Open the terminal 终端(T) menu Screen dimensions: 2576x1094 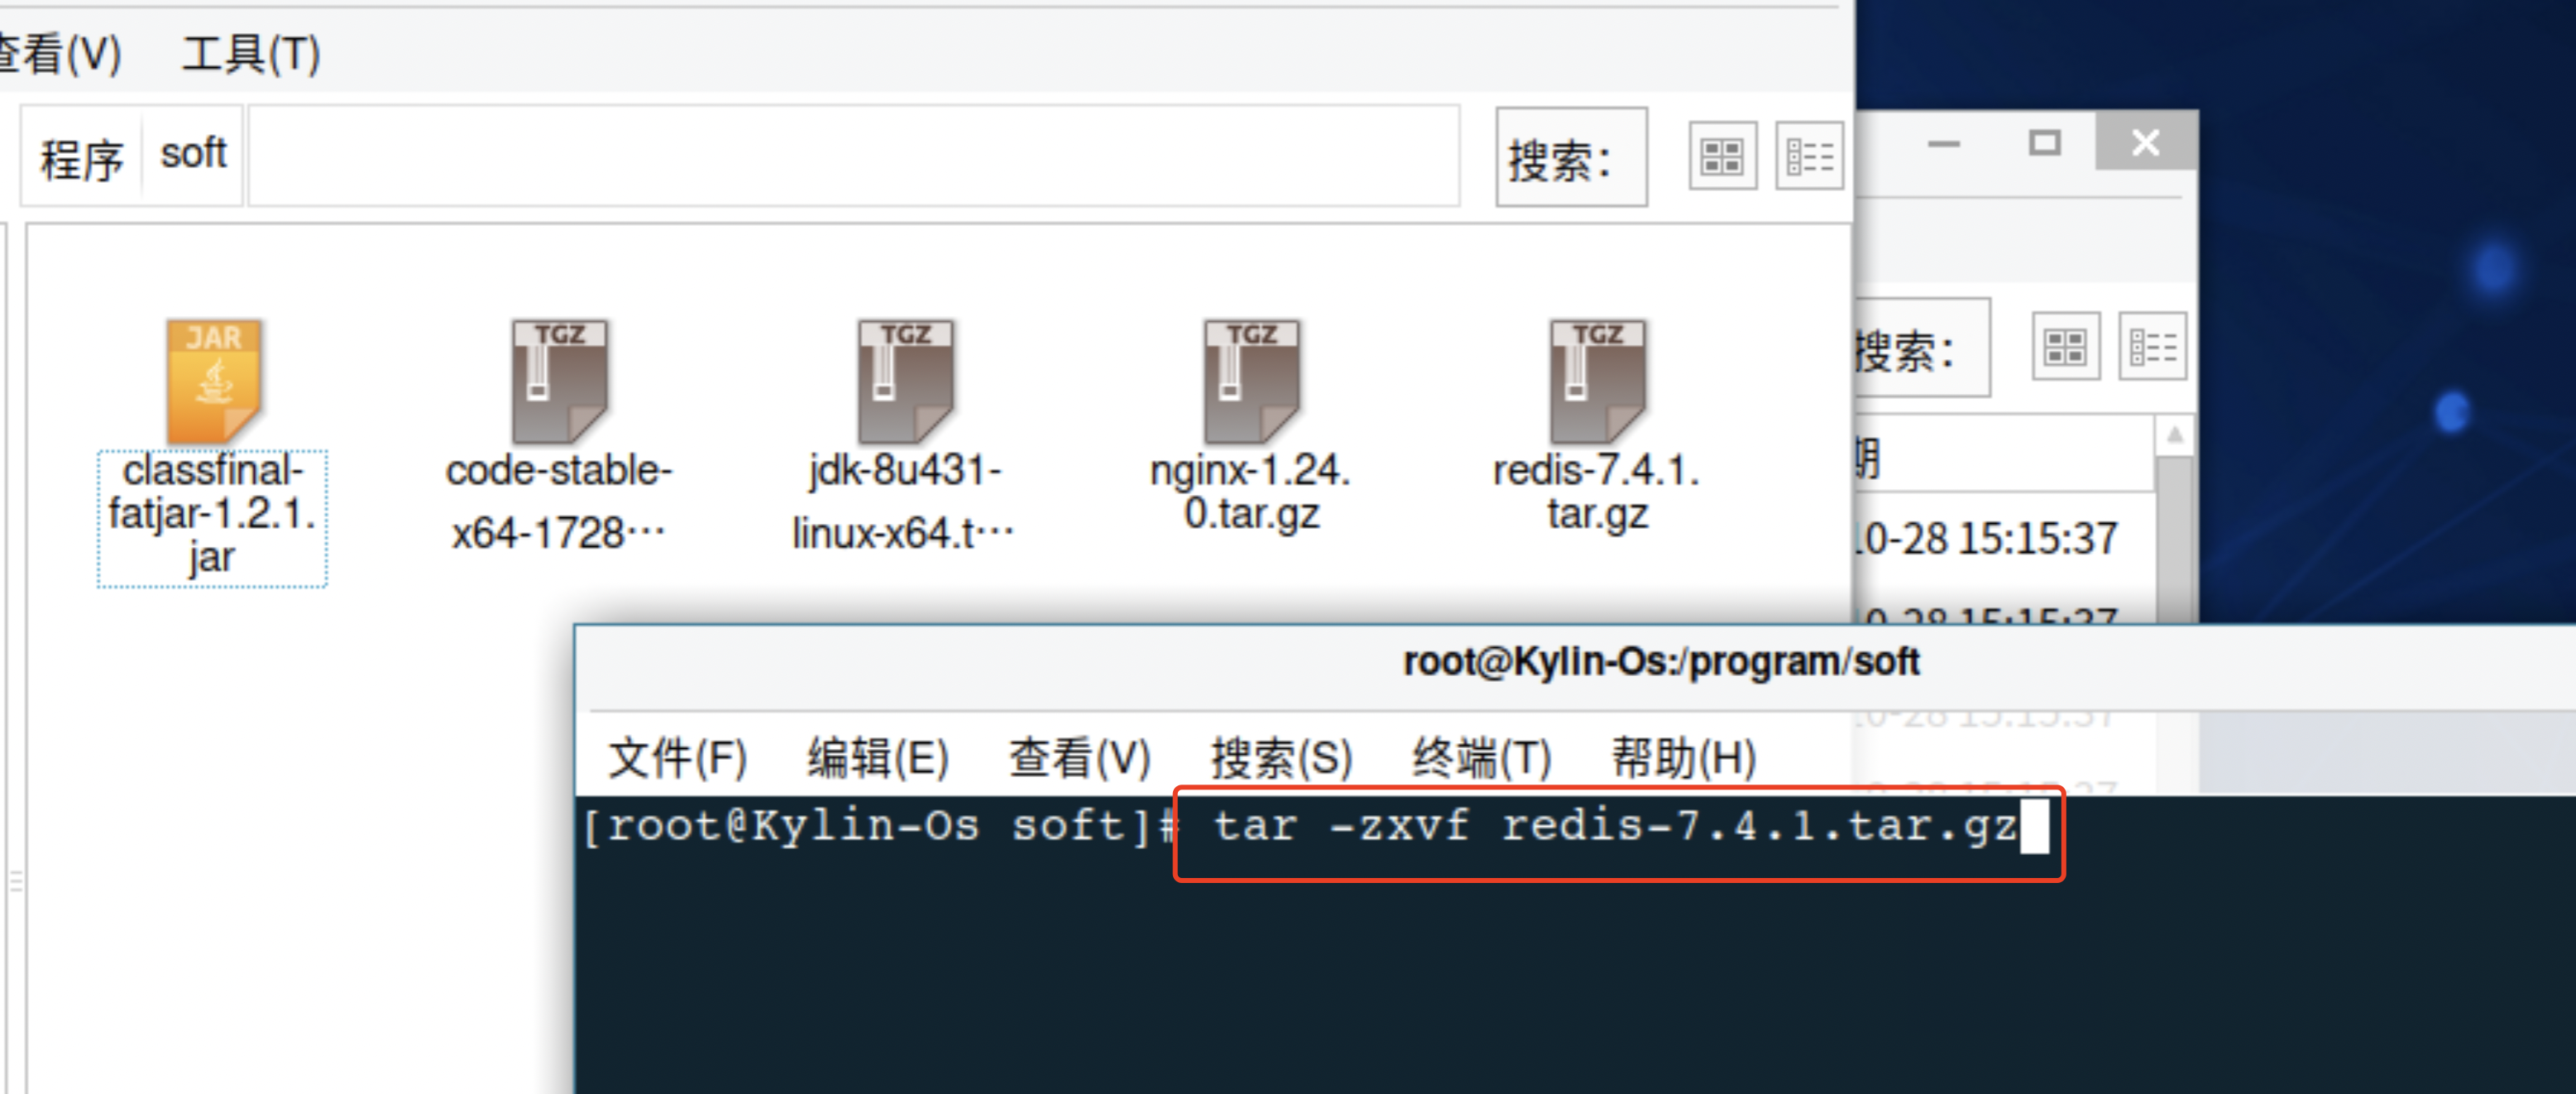point(1480,757)
